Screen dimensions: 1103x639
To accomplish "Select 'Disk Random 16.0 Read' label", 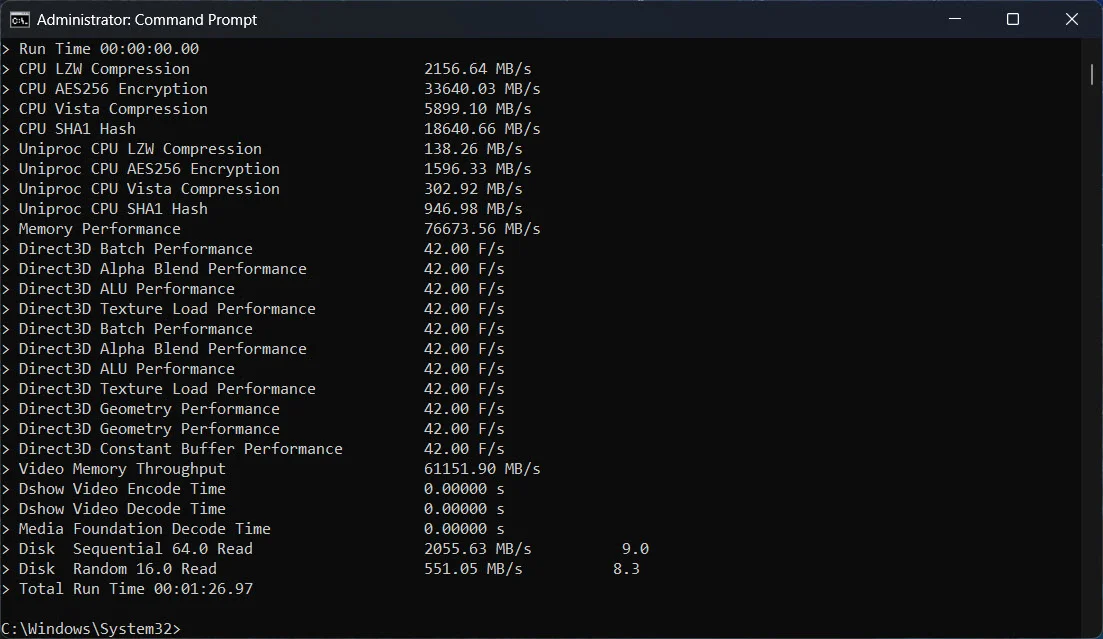I will tap(117, 569).
